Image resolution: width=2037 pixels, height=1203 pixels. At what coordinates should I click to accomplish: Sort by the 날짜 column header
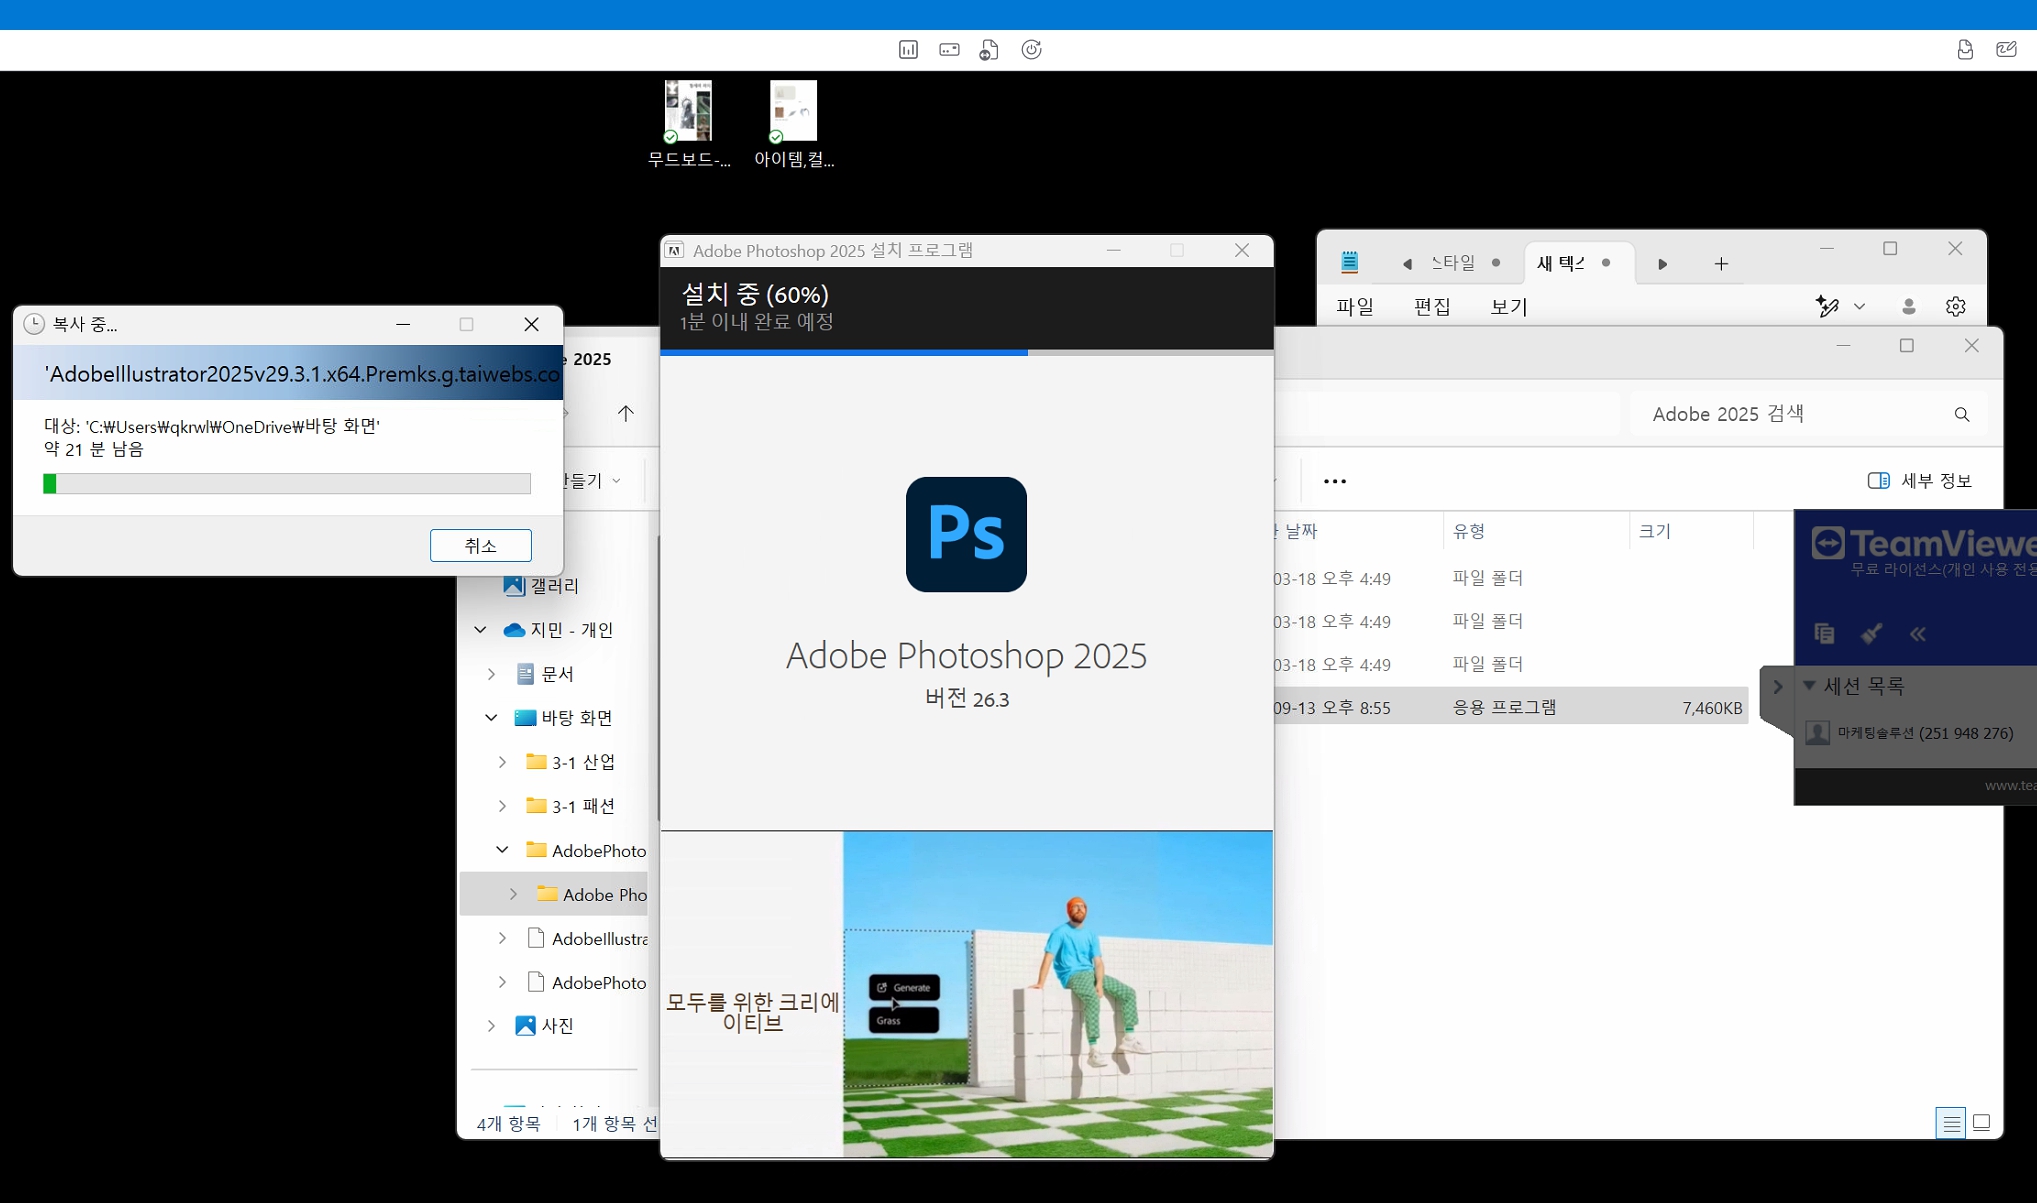tap(1300, 531)
